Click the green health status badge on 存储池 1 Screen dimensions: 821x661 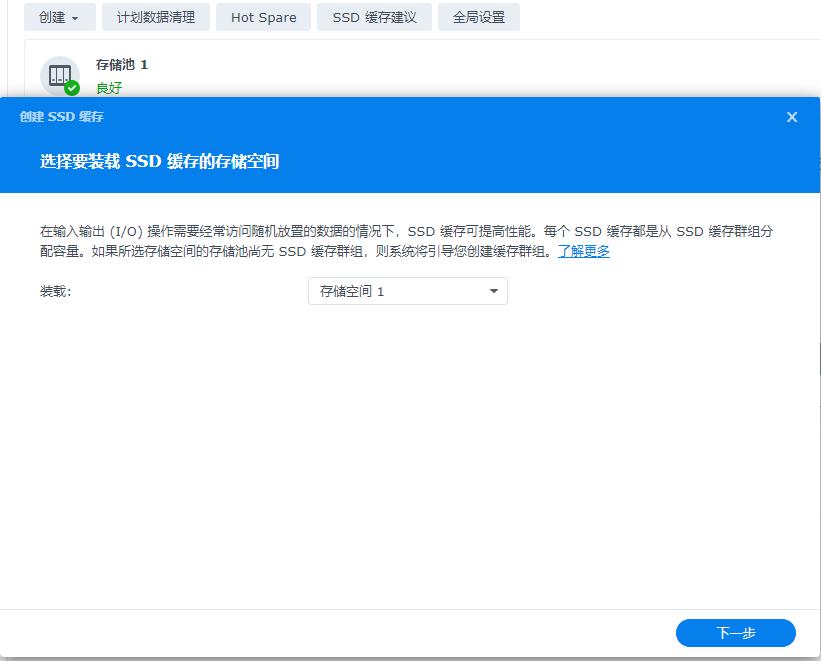tap(71, 87)
